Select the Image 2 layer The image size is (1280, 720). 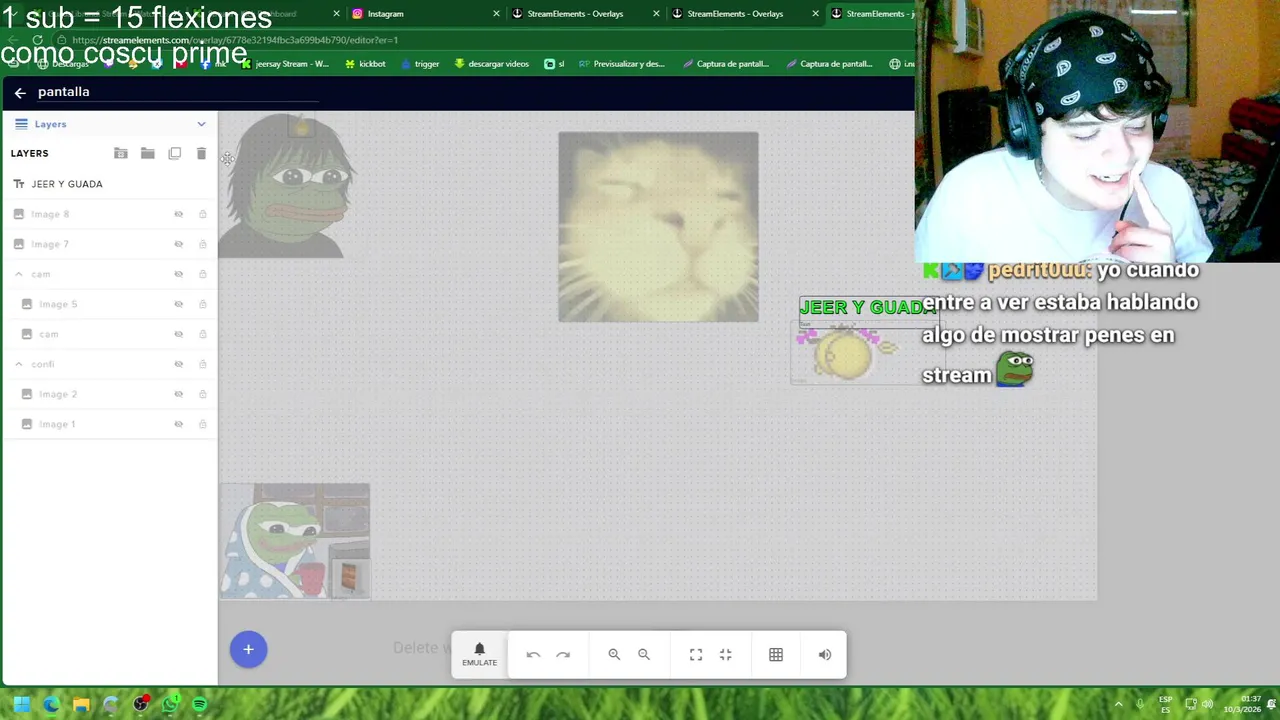point(109,394)
